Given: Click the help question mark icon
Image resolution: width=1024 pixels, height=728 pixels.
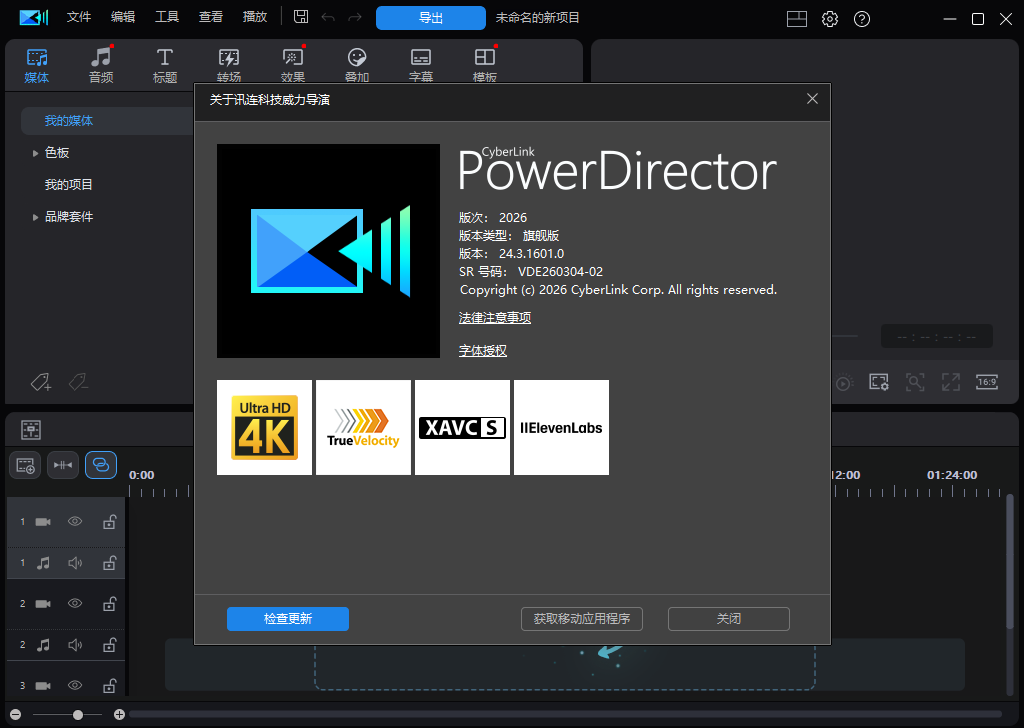Looking at the screenshot, I should coord(862,19).
